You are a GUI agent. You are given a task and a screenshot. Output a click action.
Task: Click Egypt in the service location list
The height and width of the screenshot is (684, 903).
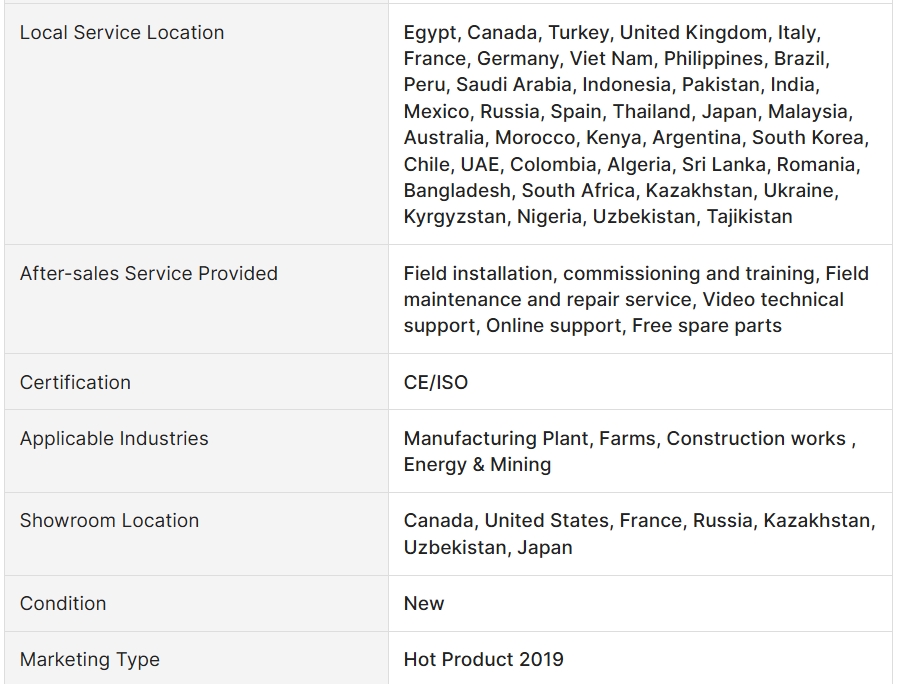[430, 32]
